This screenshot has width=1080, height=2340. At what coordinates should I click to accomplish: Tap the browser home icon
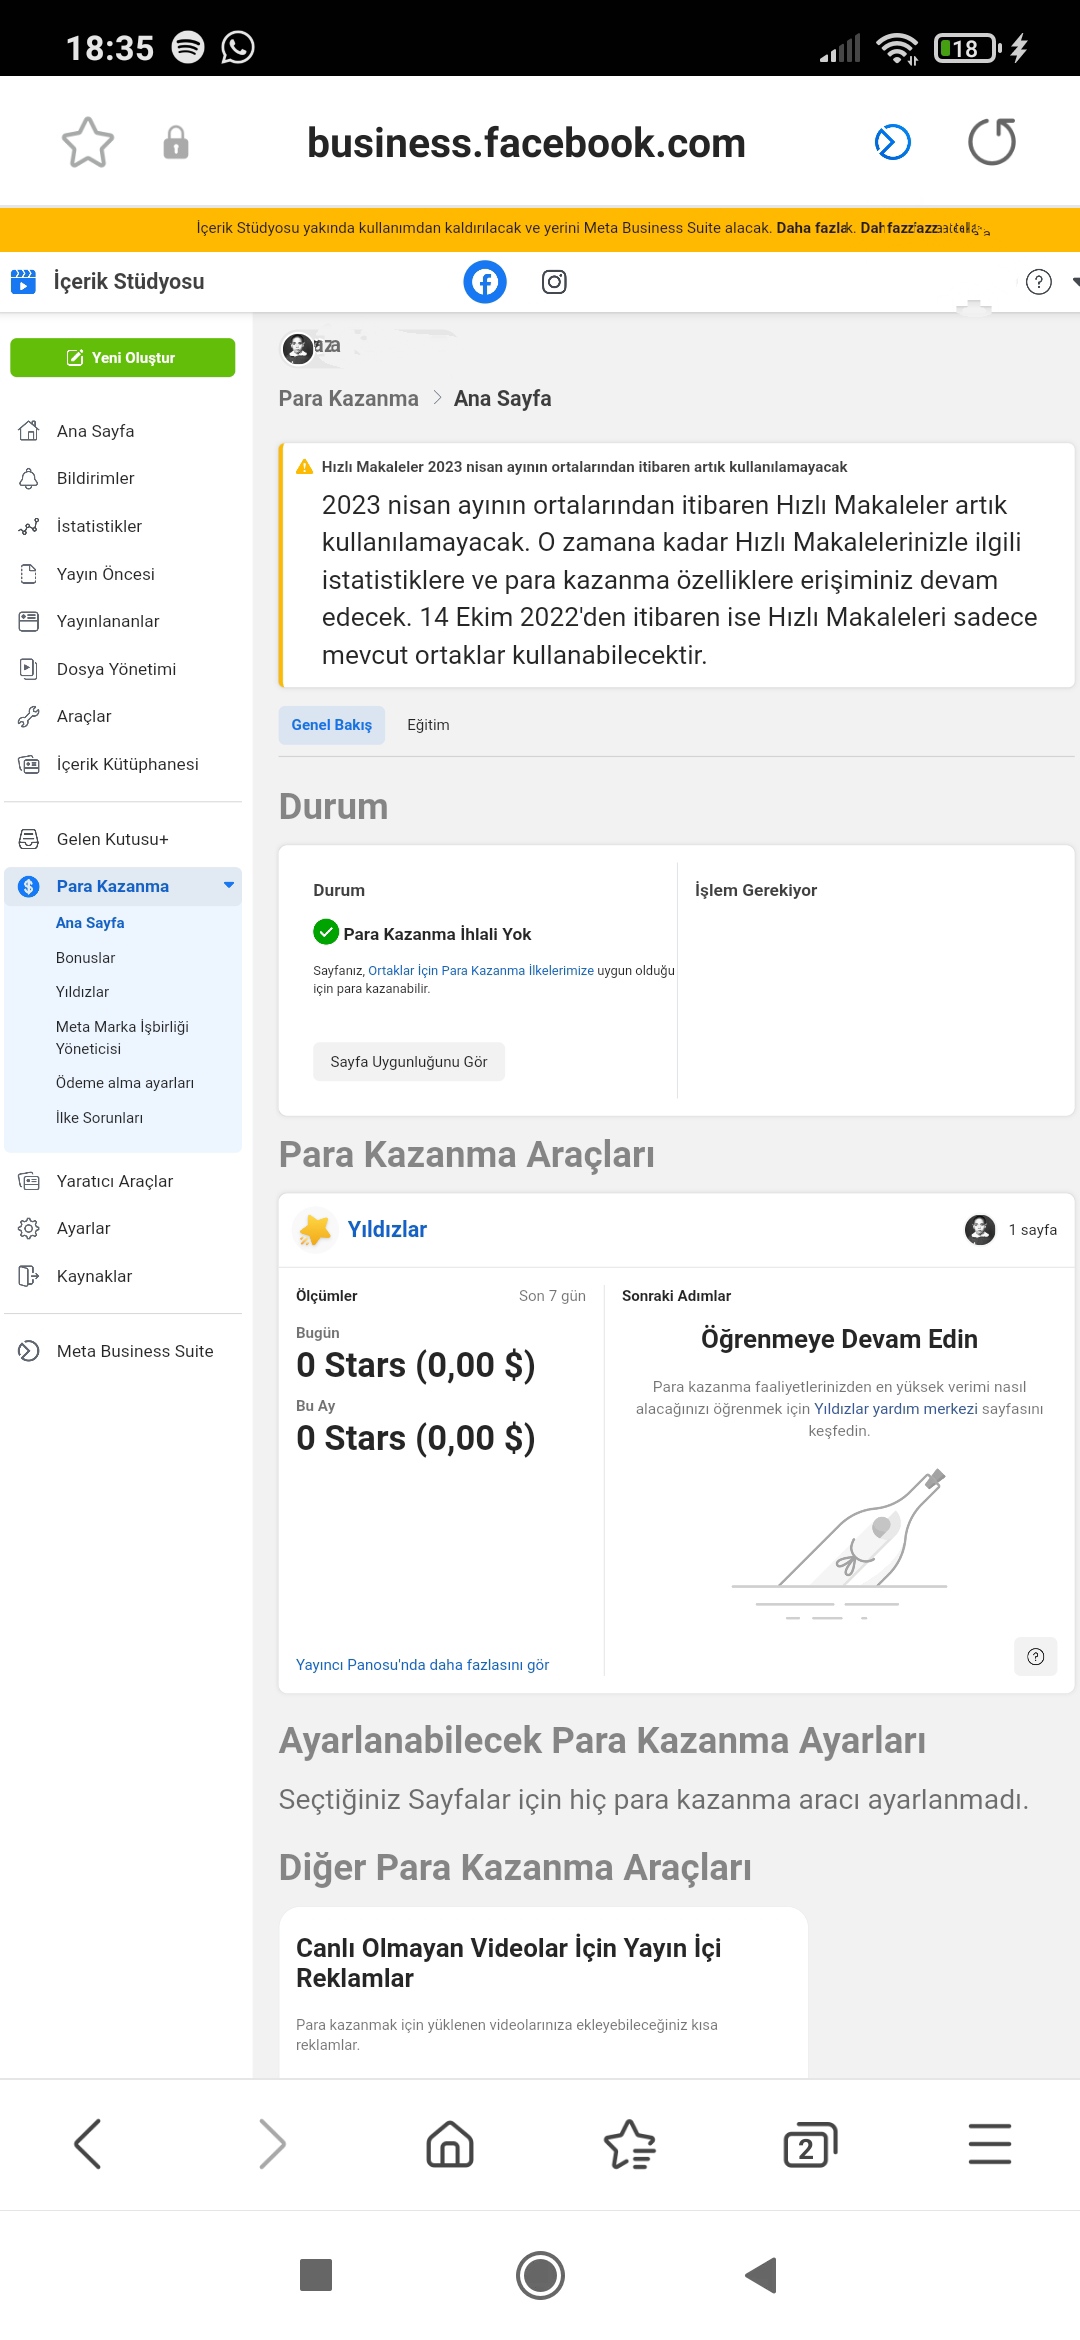(x=450, y=2144)
